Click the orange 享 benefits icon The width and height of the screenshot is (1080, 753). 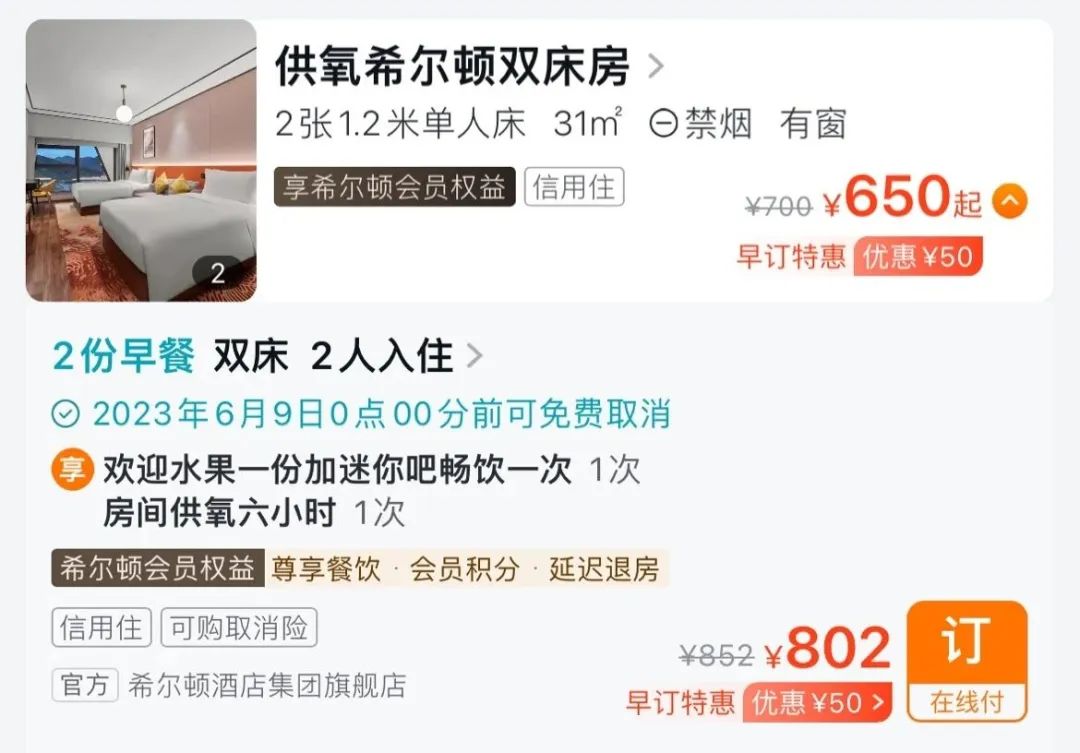pyautogui.click(x=72, y=469)
